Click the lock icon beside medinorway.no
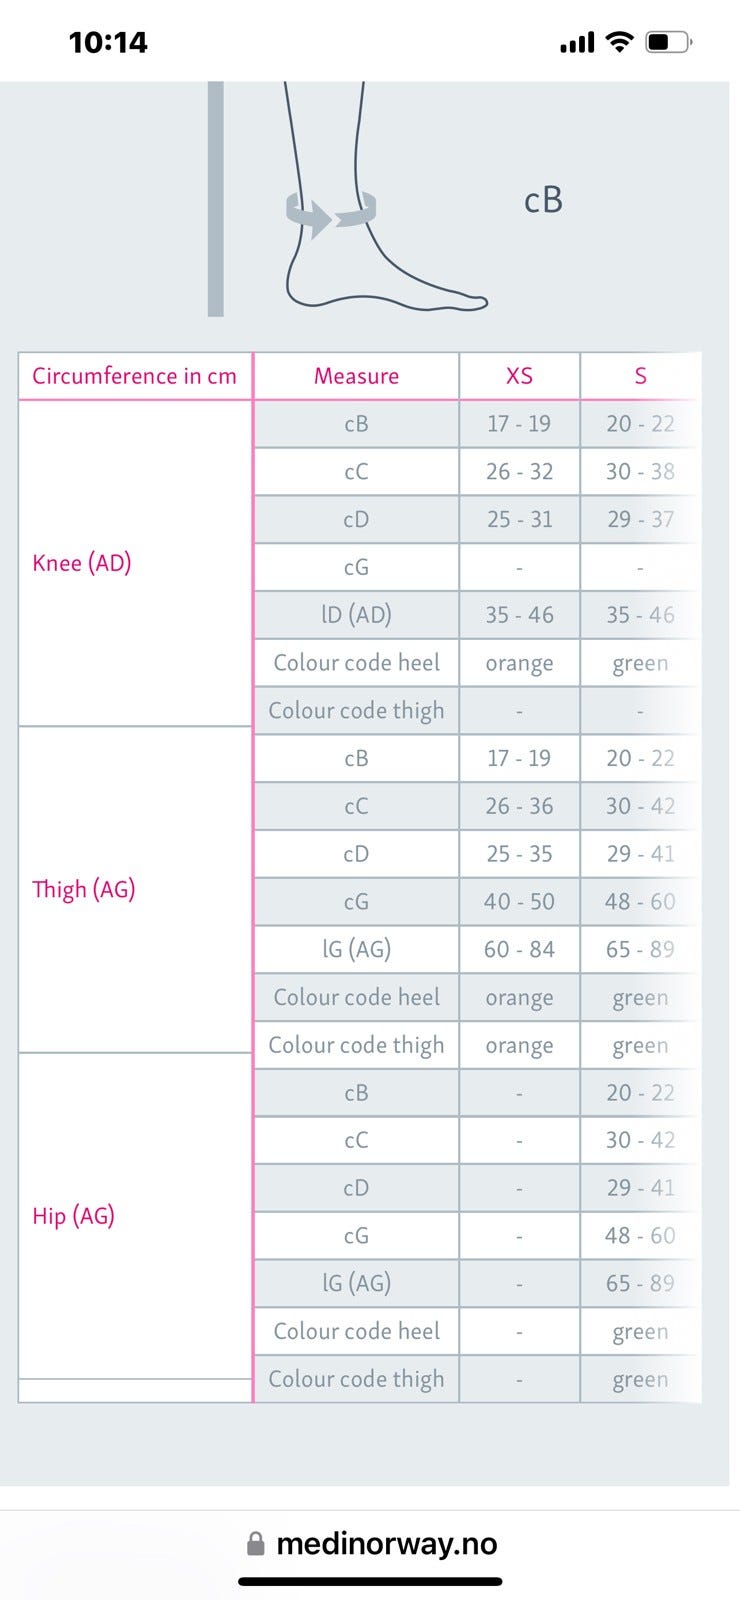Viewport: 740px width, 1600px height. coord(256,1544)
